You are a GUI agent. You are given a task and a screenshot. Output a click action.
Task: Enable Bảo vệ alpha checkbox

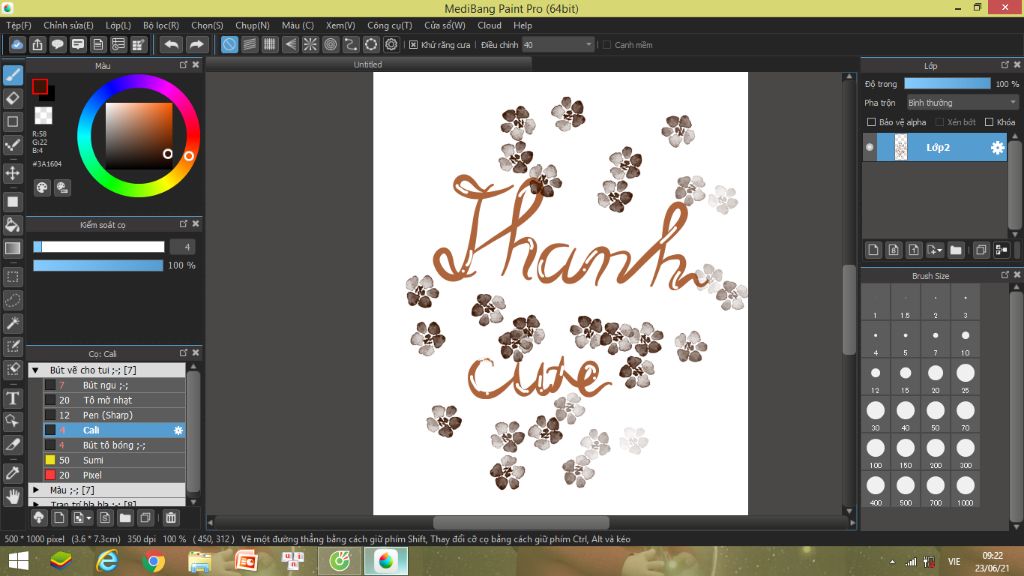pos(871,122)
